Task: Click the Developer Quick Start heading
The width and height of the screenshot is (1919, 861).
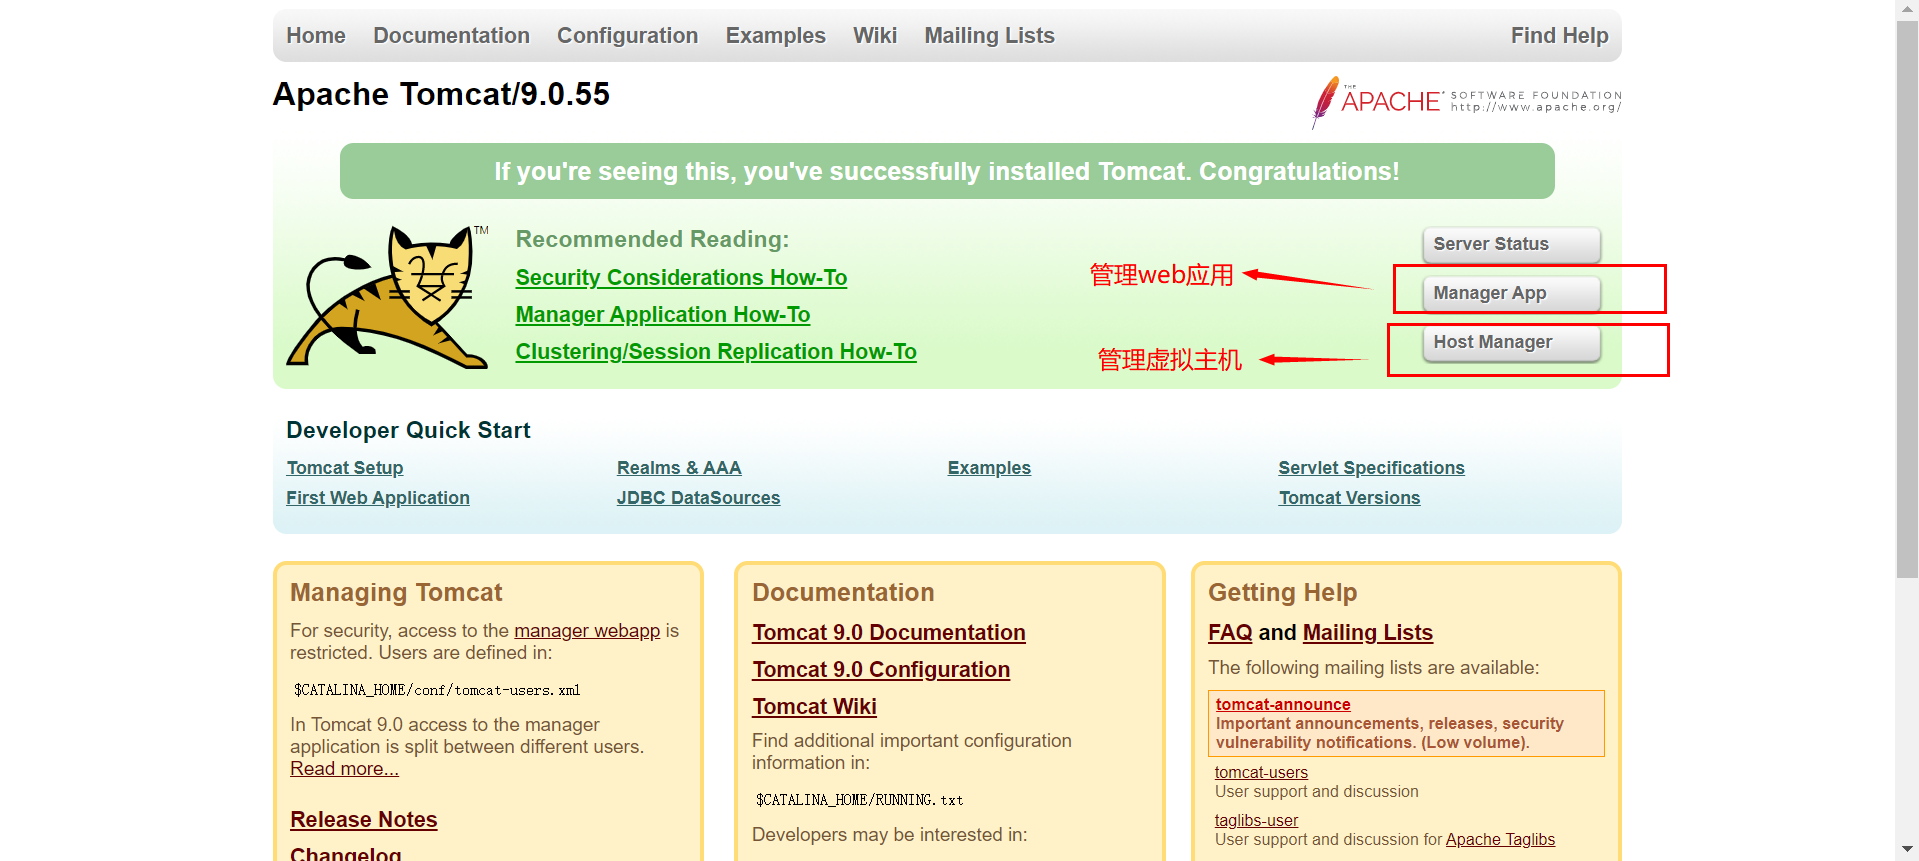Action: pyautogui.click(x=408, y=431)
